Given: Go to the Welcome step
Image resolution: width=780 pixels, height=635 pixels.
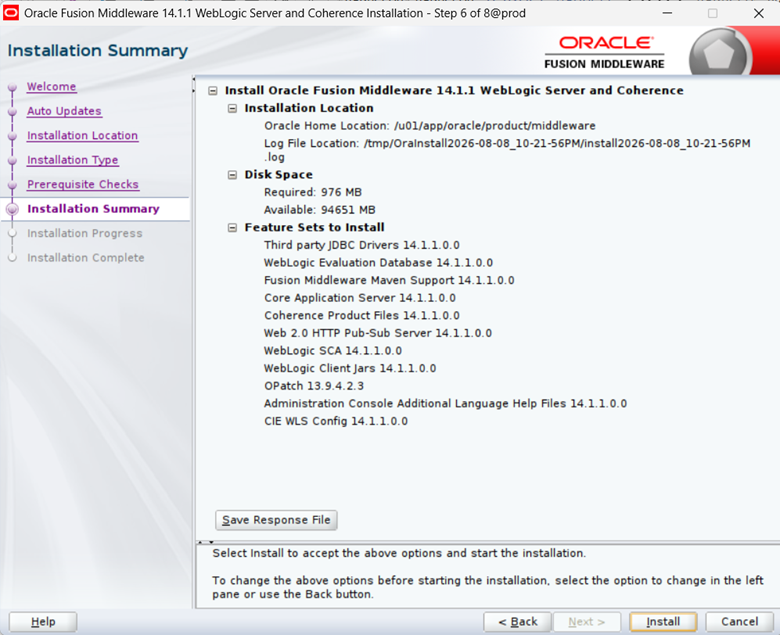Looking at the screenshot, I should pos(51,87).
